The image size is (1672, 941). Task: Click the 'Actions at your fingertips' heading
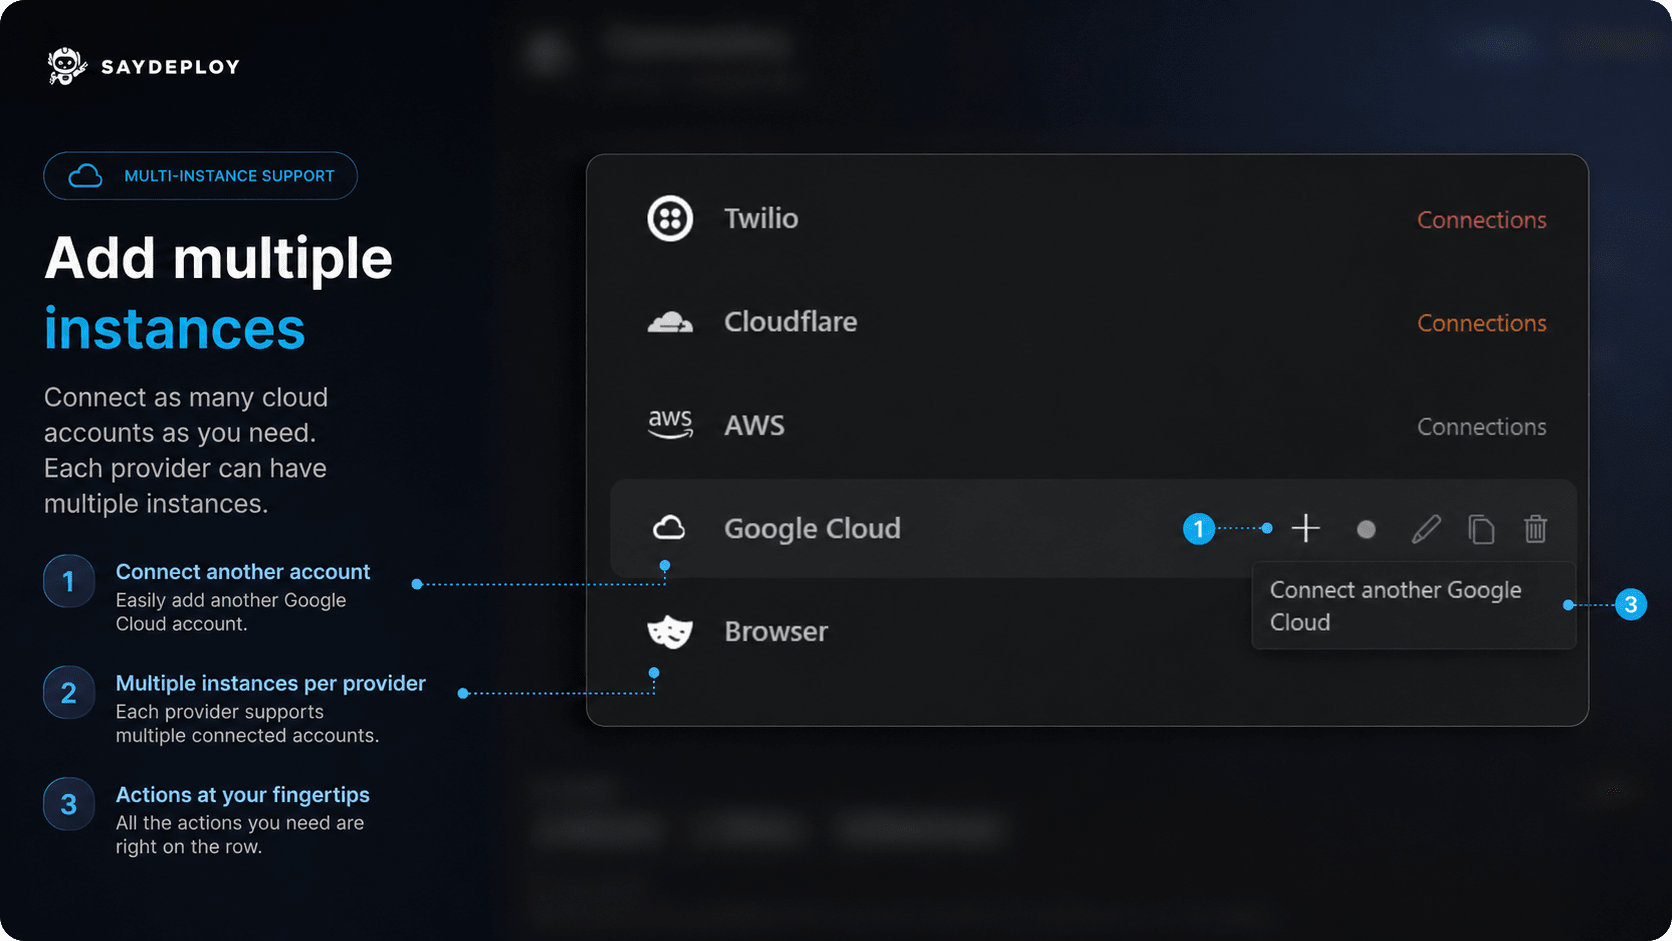click(x=243, y=795)
